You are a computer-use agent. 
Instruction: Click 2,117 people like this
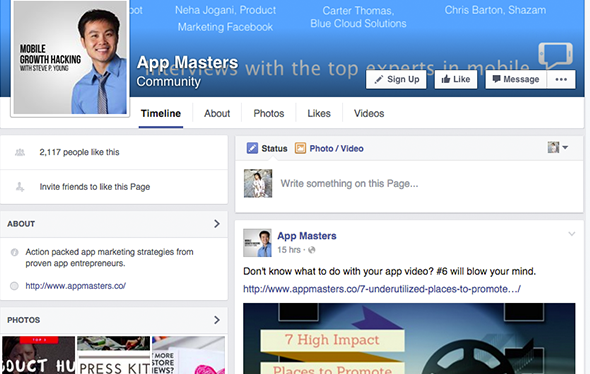[x=79, y=152]
